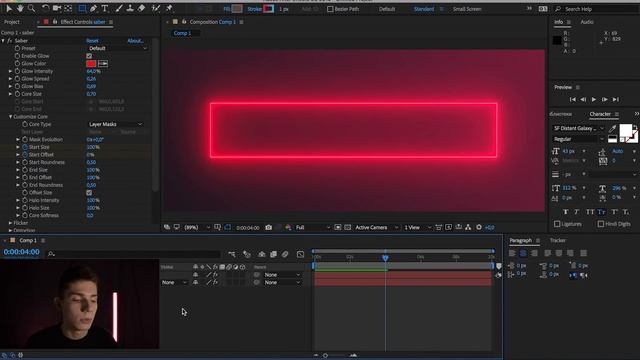This screenshot has width=640, height=360.
Task: Click the About link for Saber
Action: (x=136, y=41)
